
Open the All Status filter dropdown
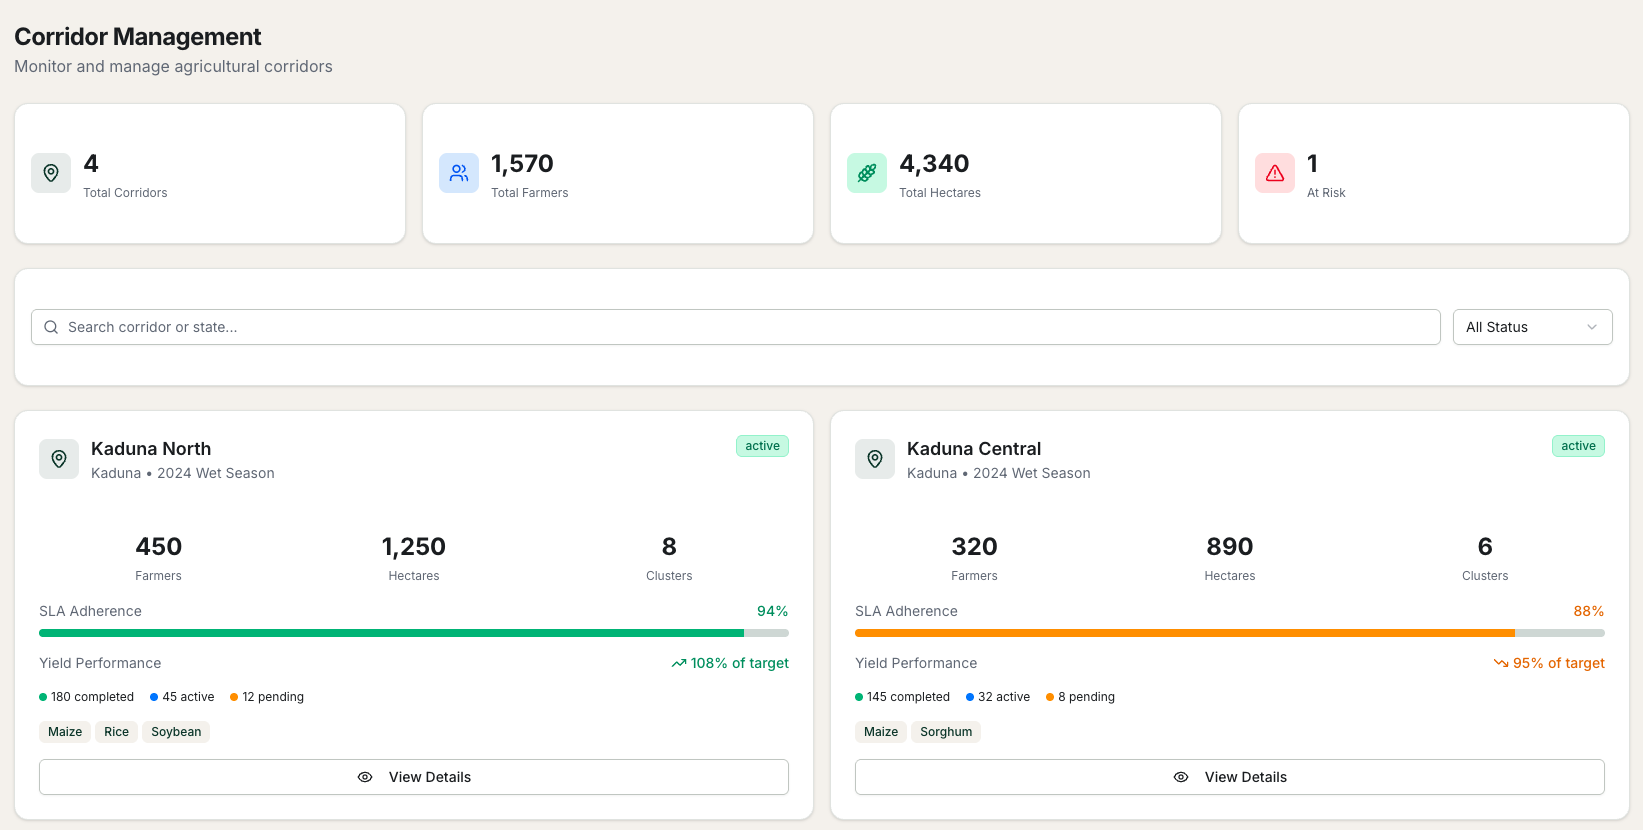coord(1520,327)
